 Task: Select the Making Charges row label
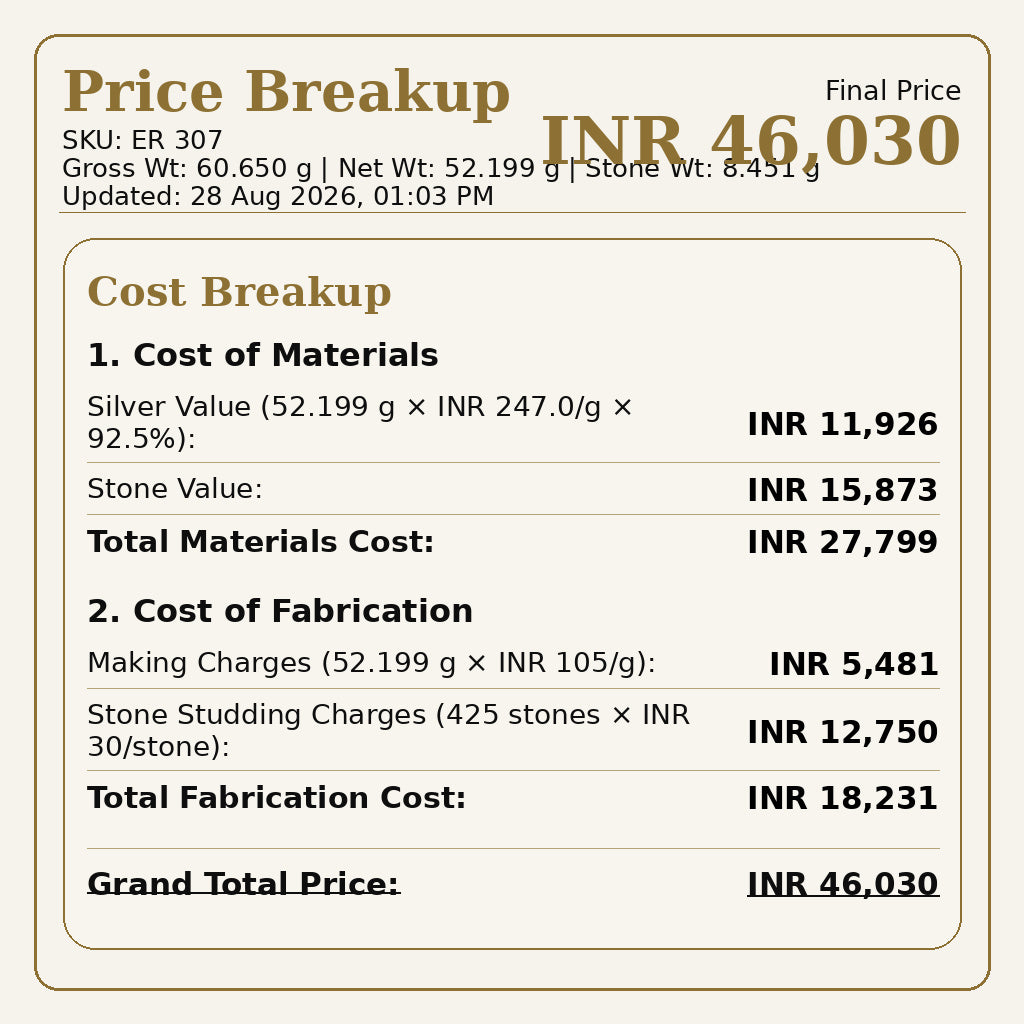click(x=372, y=663)
